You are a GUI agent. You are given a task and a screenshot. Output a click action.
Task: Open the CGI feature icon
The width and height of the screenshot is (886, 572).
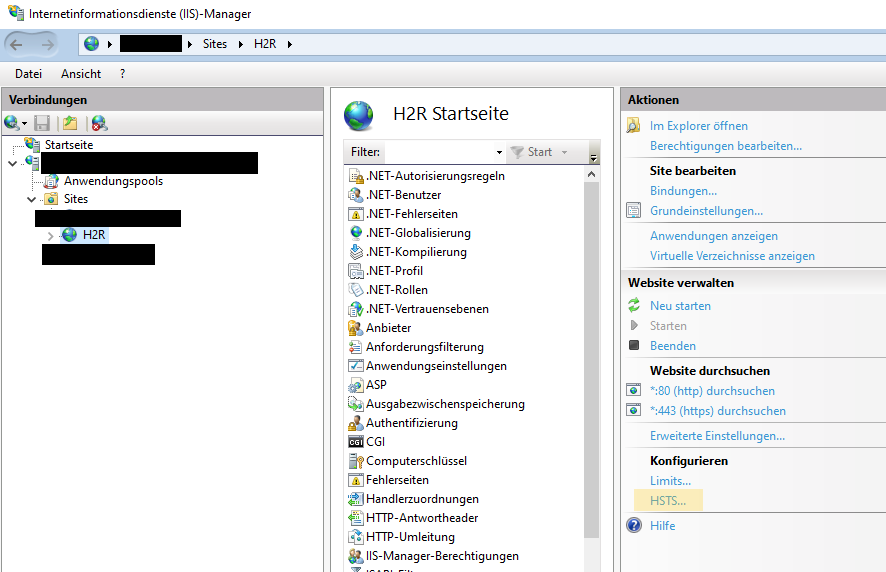355,442
